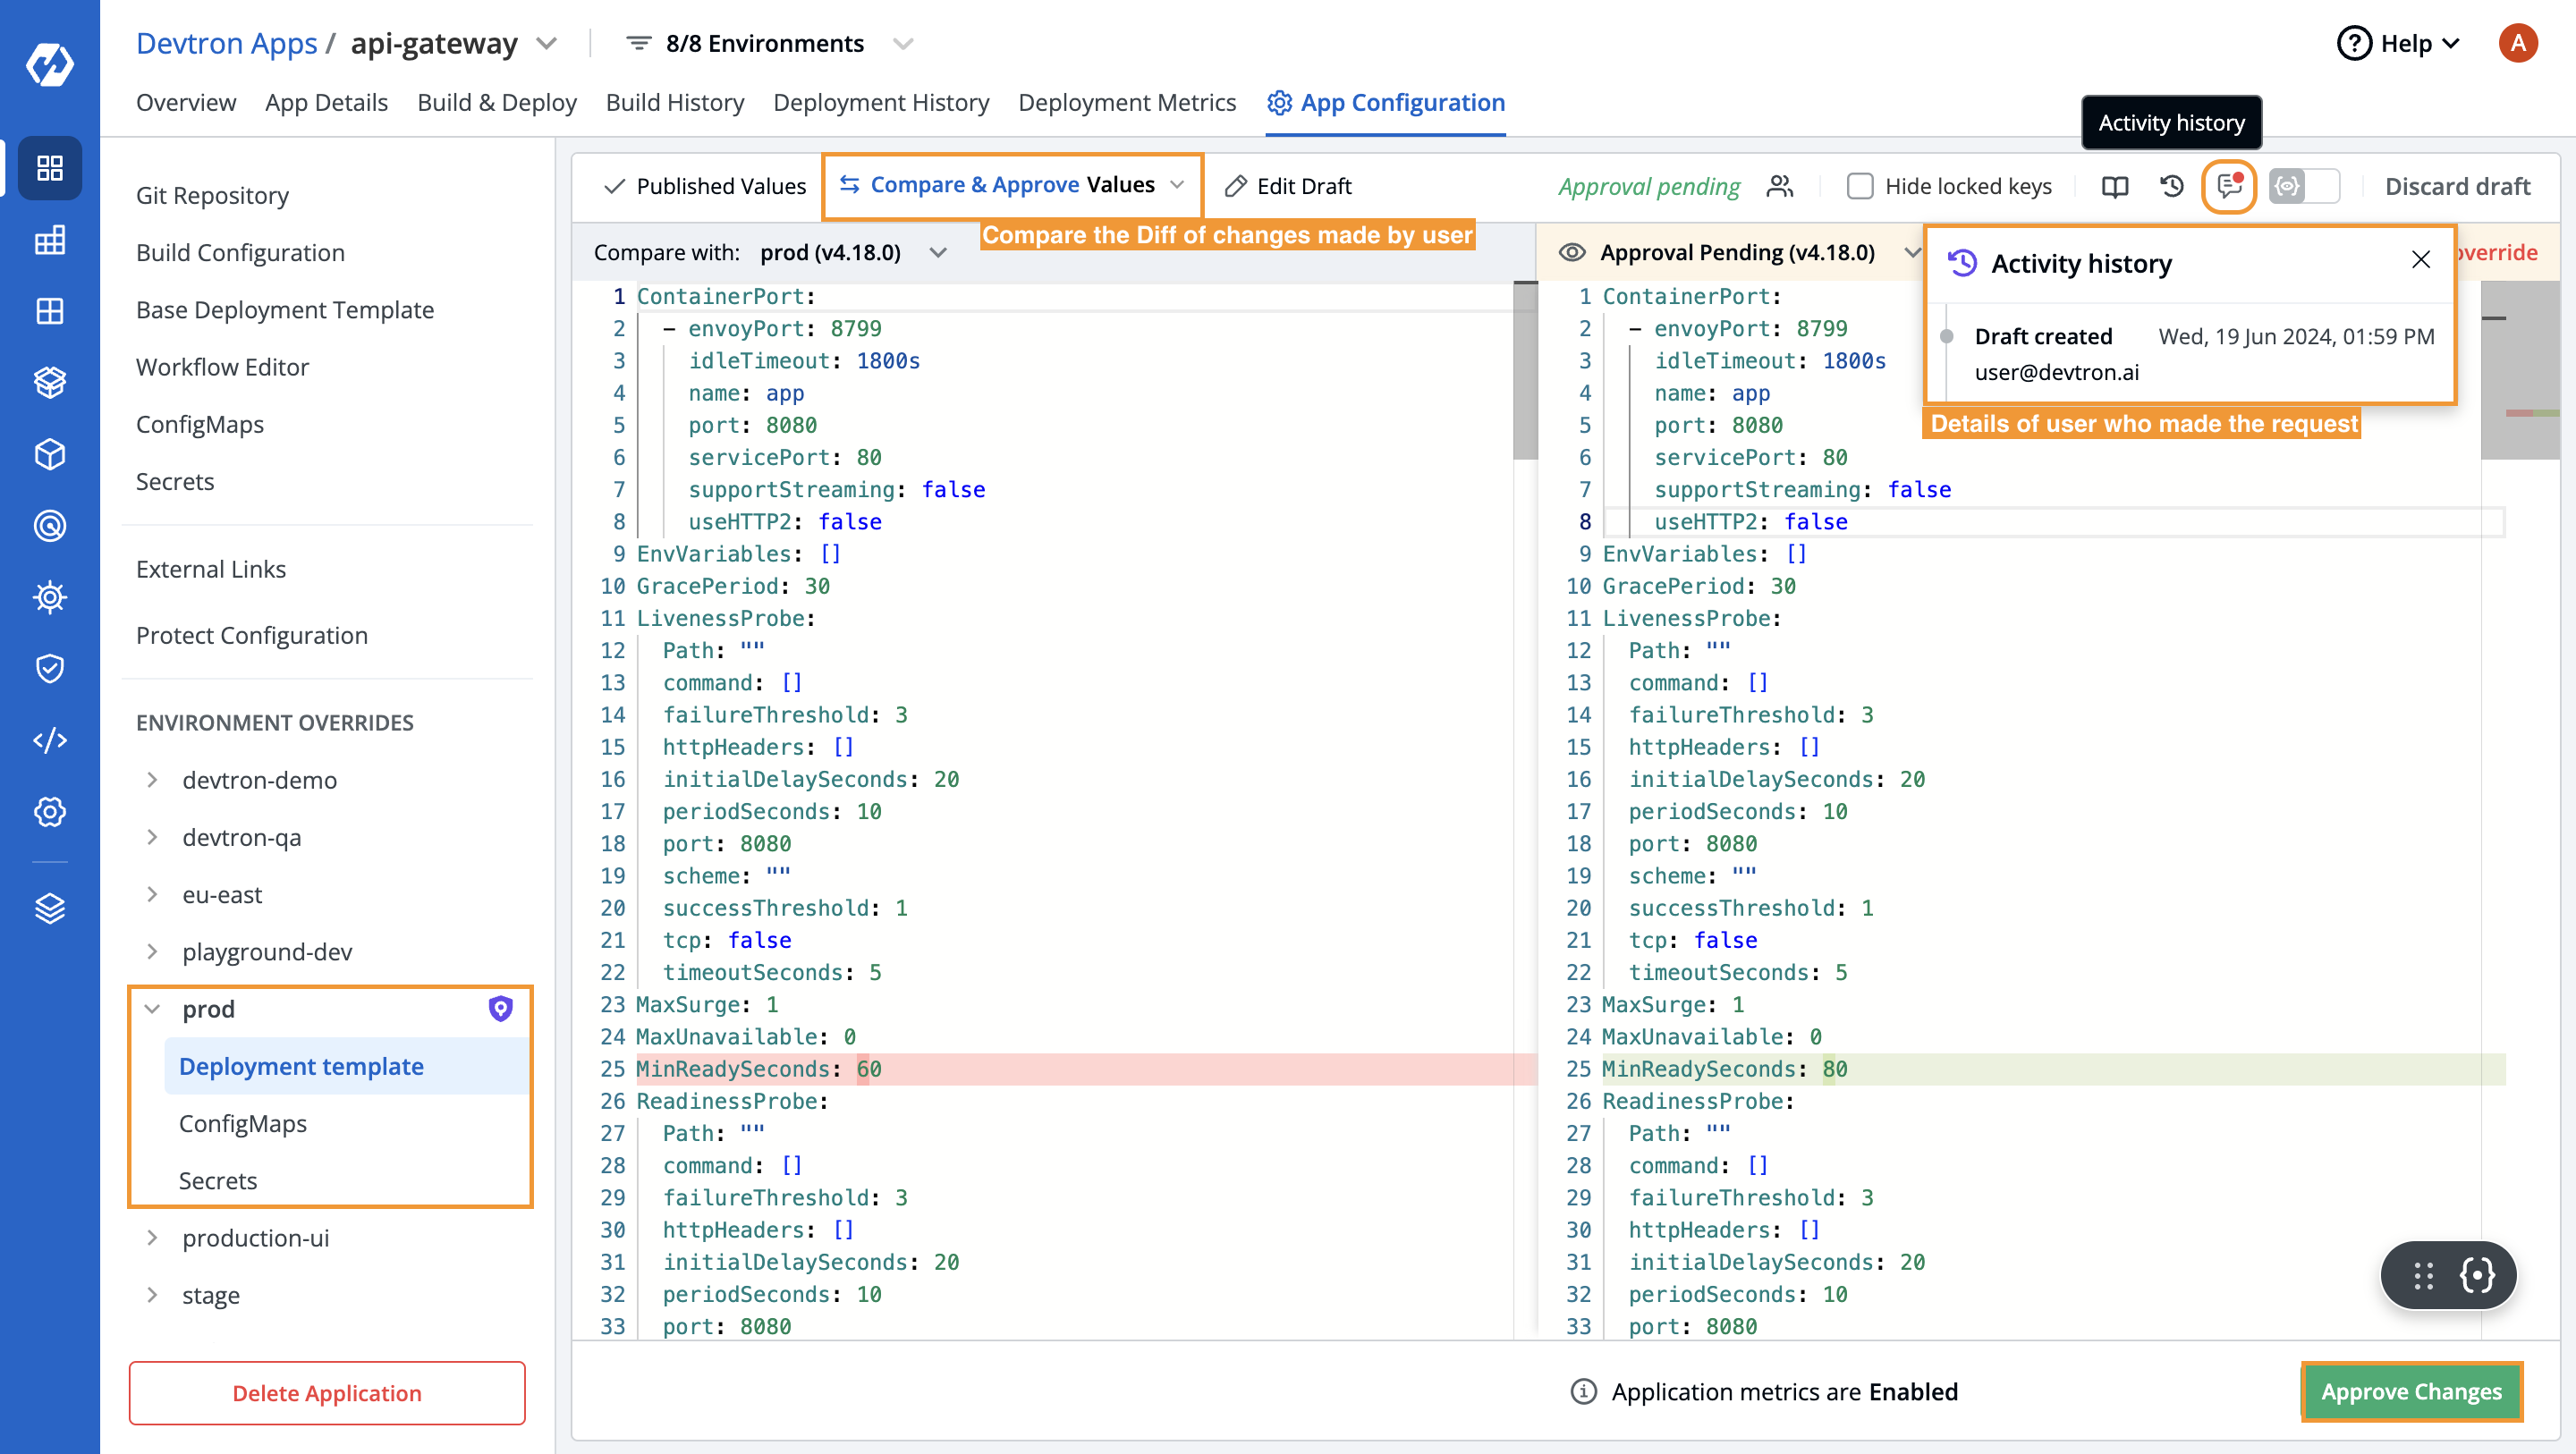
Task: Open Secrets under prod environment
Action: point(218,1181)
